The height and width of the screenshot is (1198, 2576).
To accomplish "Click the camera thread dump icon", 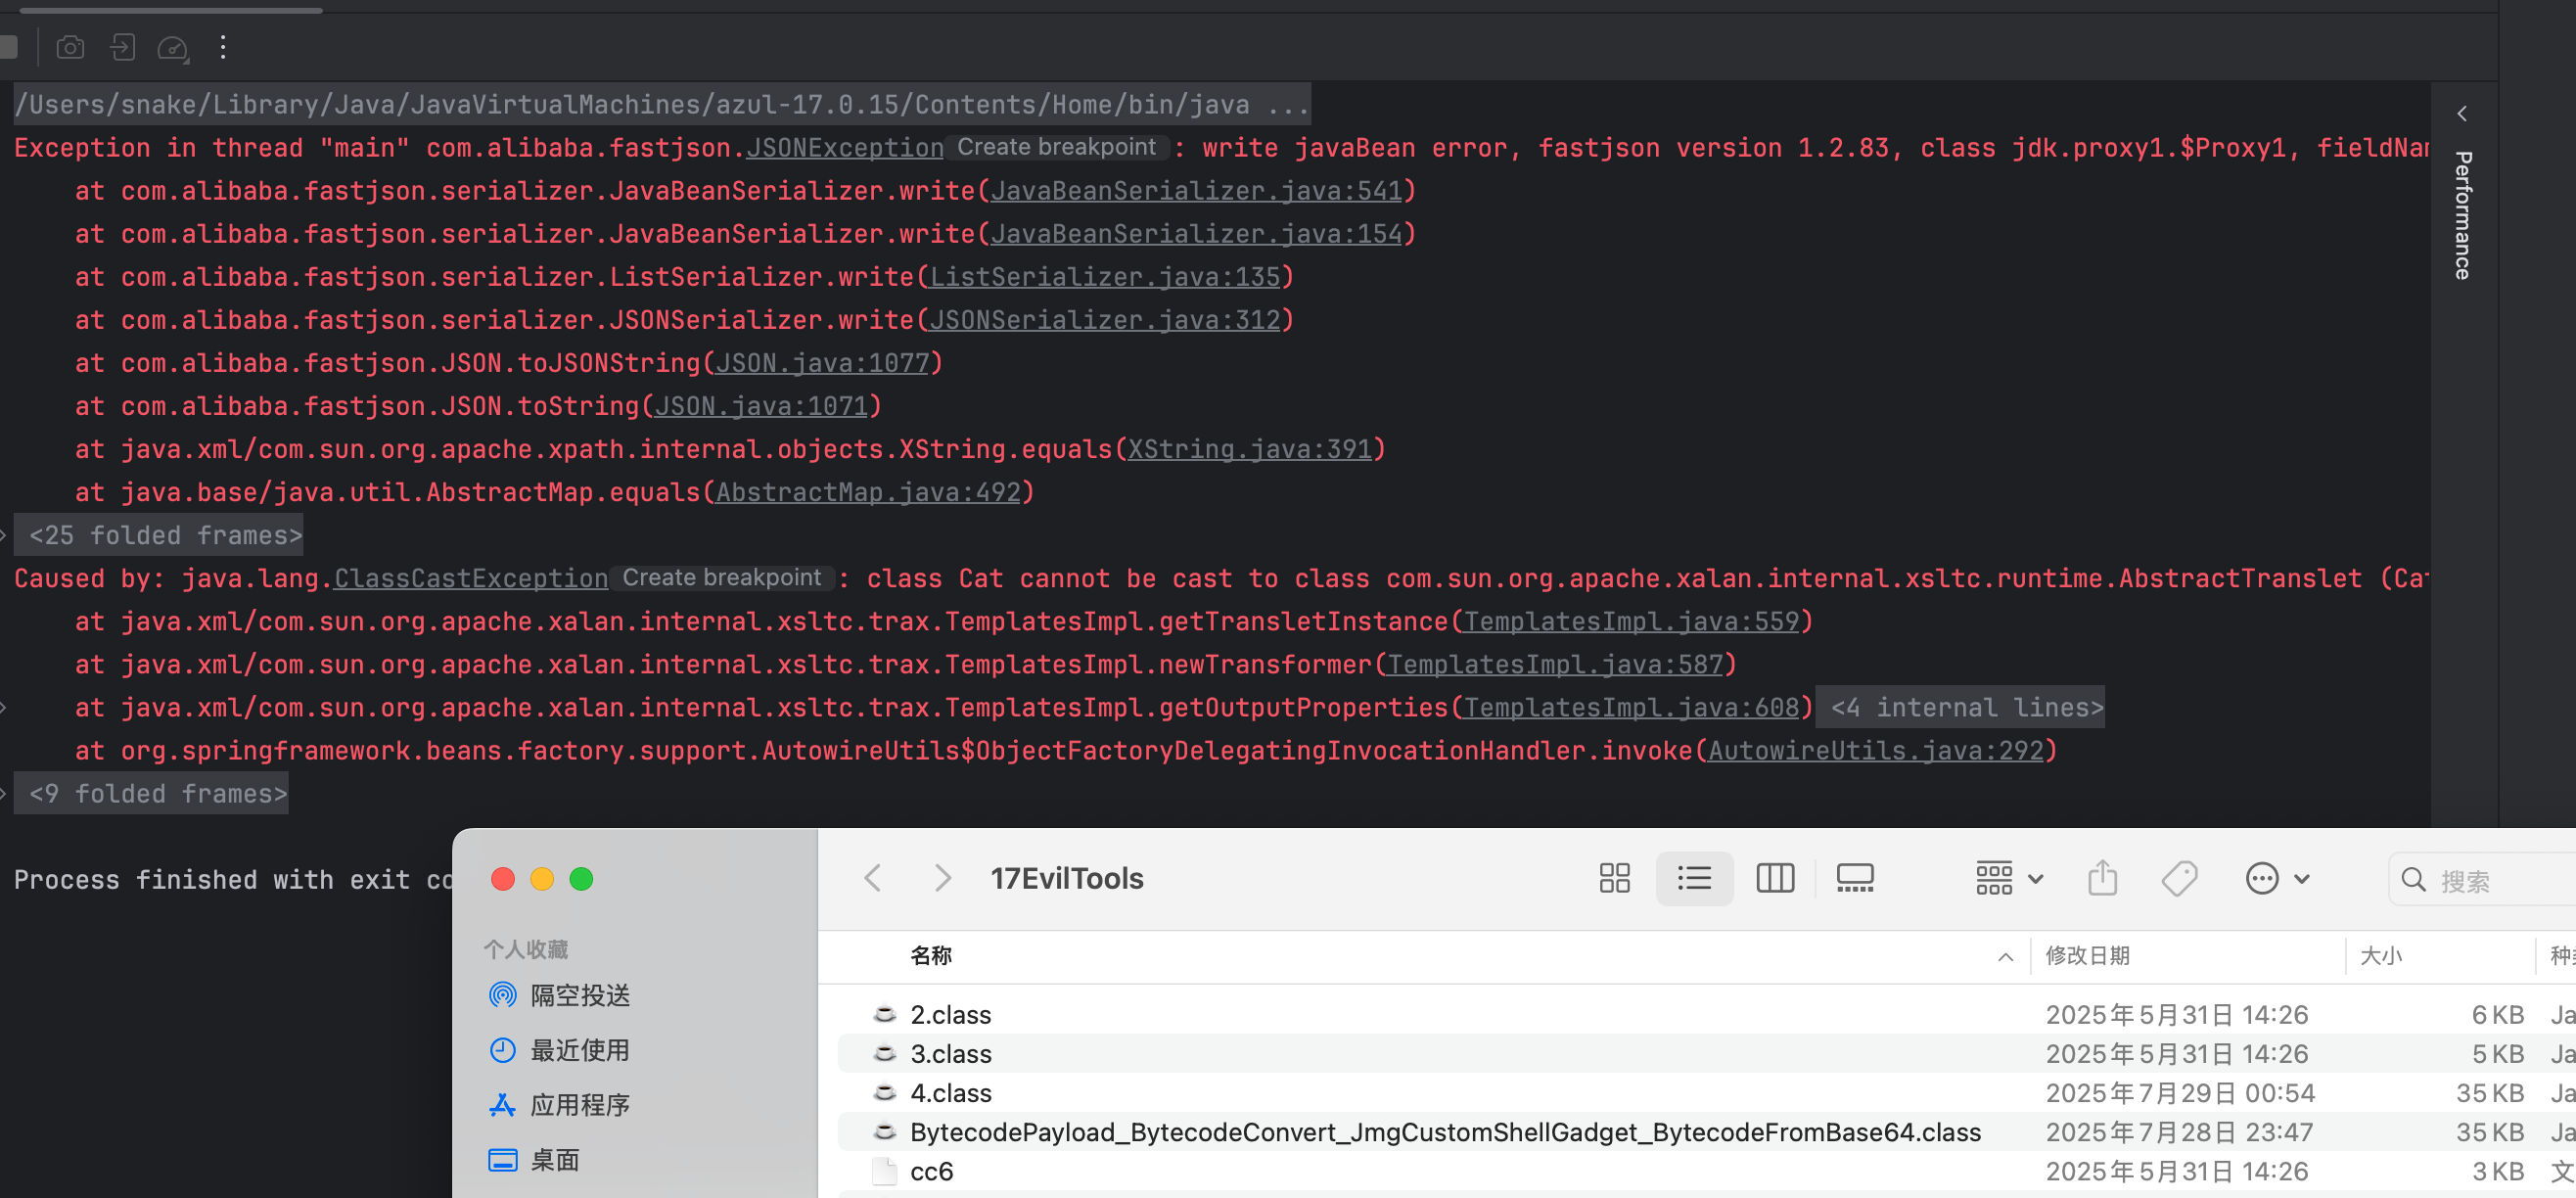I will tap(70, 47).
